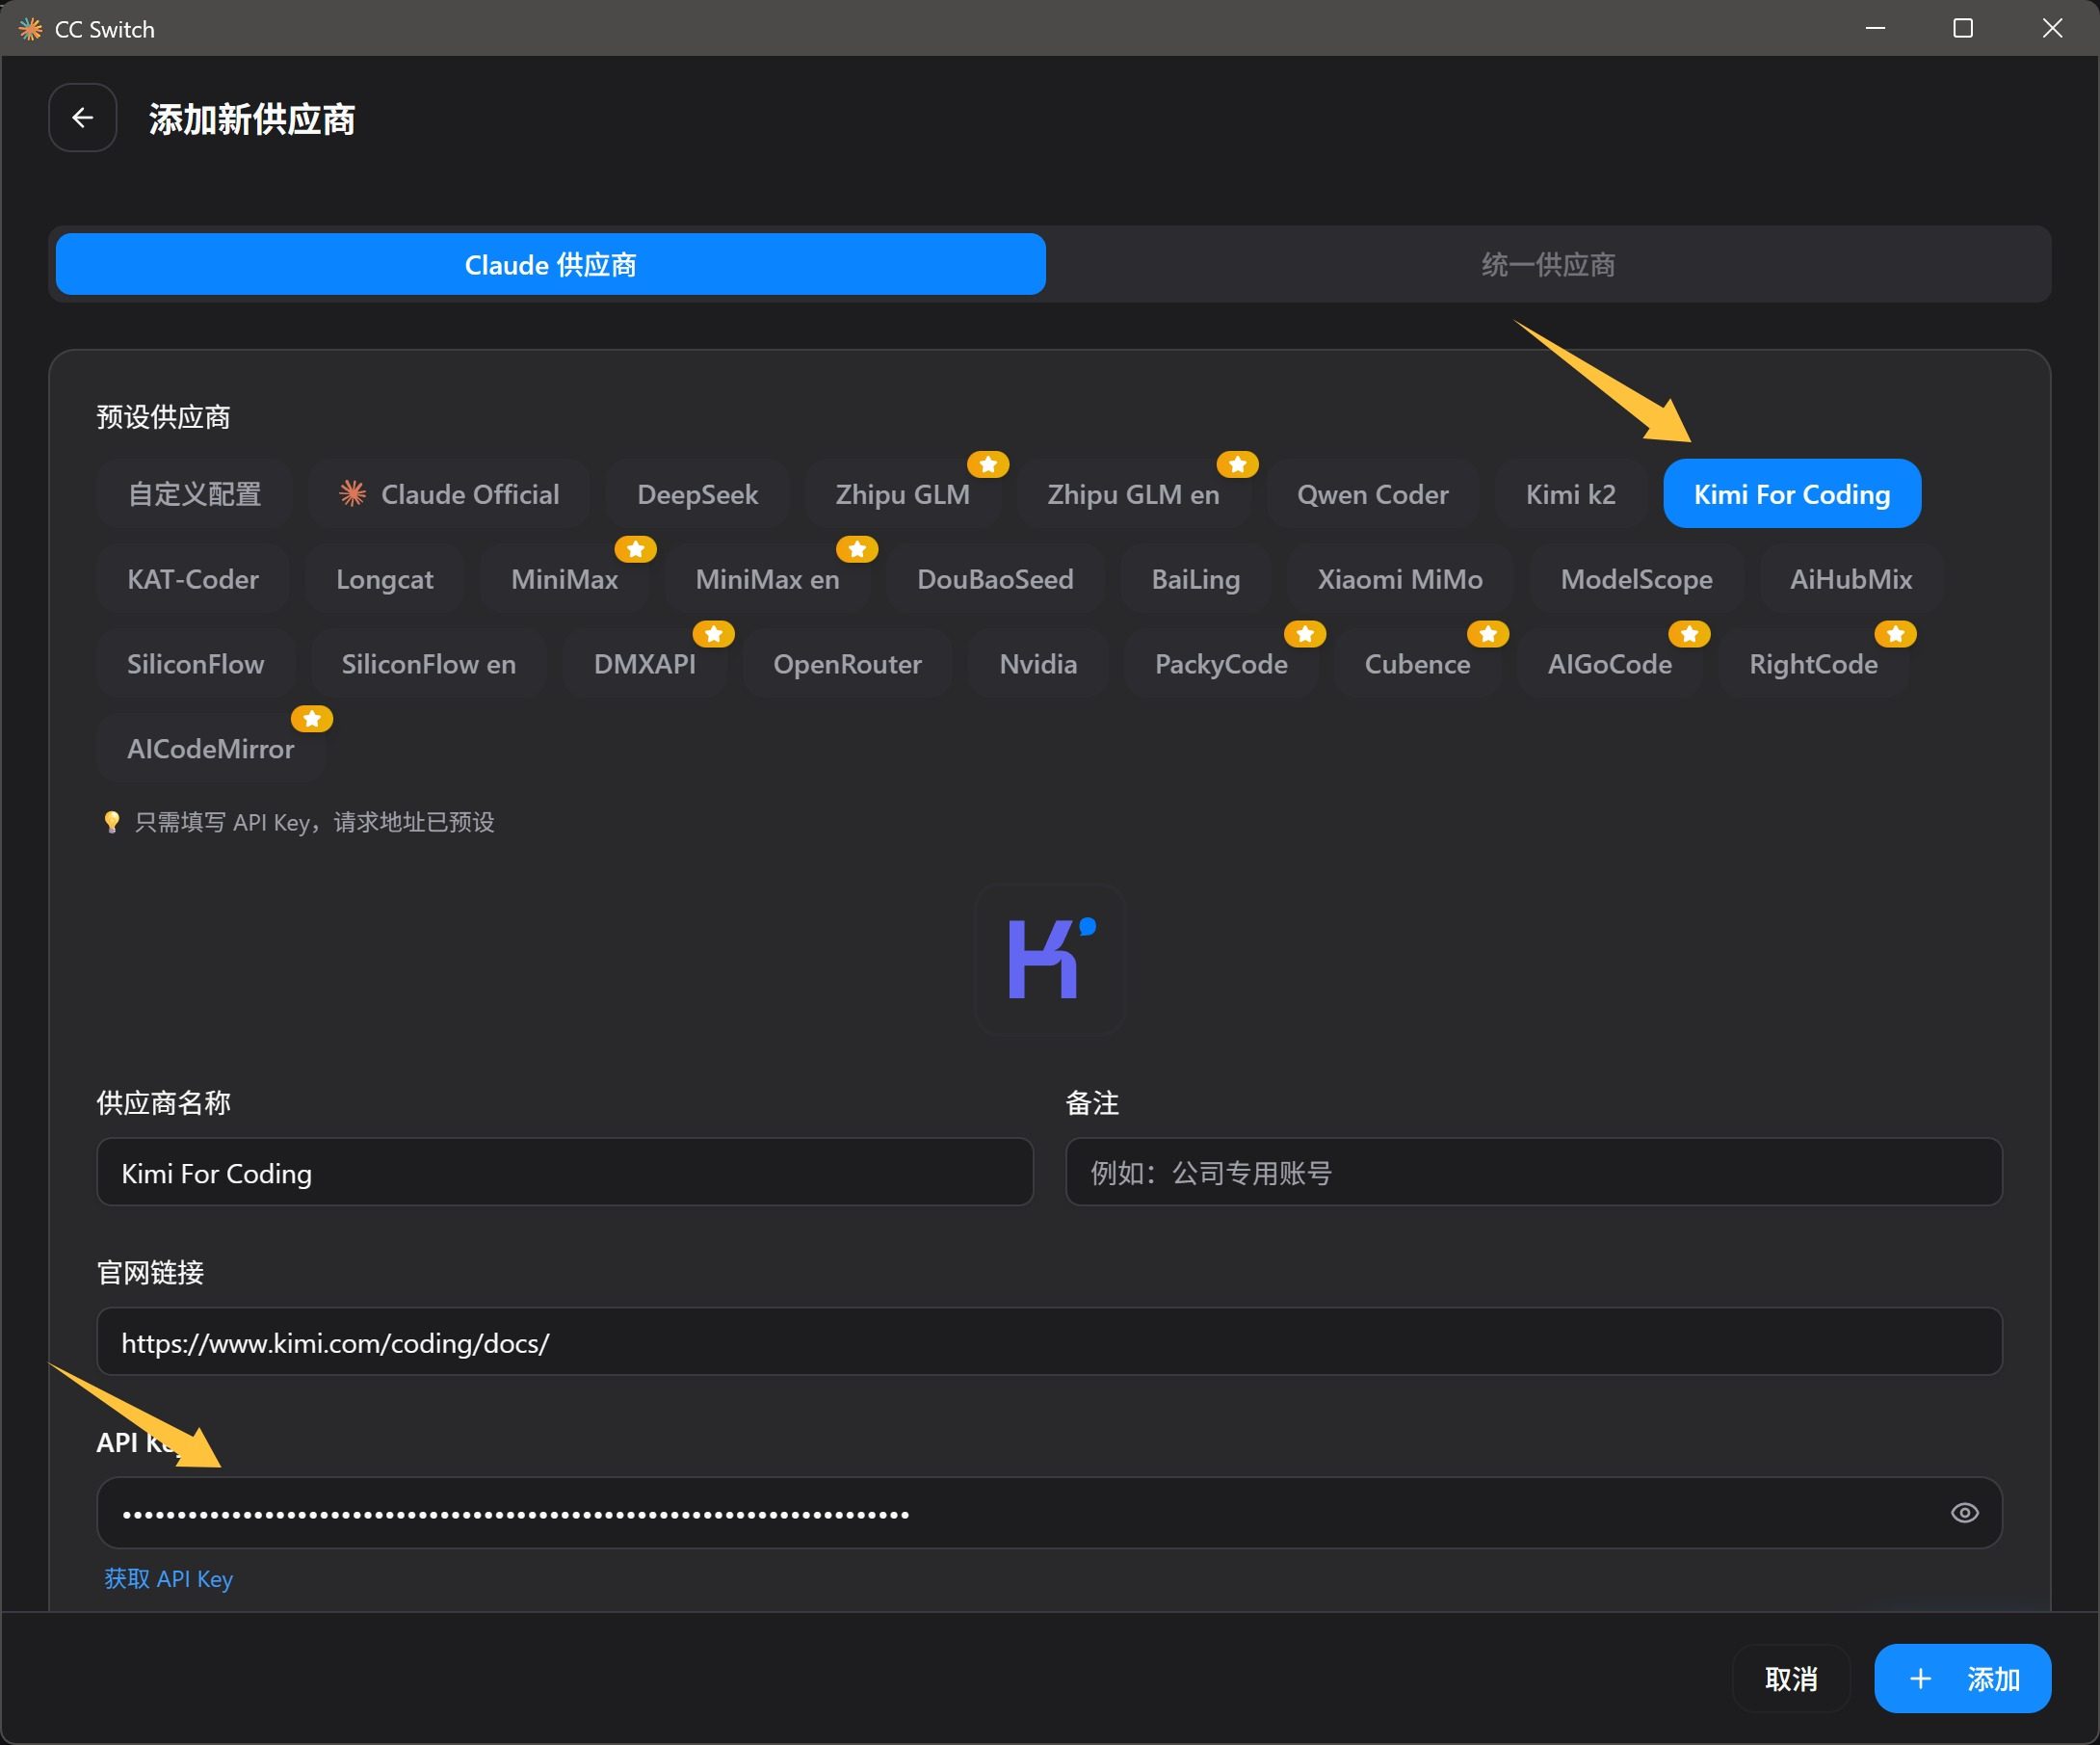Select the OpenRouter preset provider

[846, 664]
